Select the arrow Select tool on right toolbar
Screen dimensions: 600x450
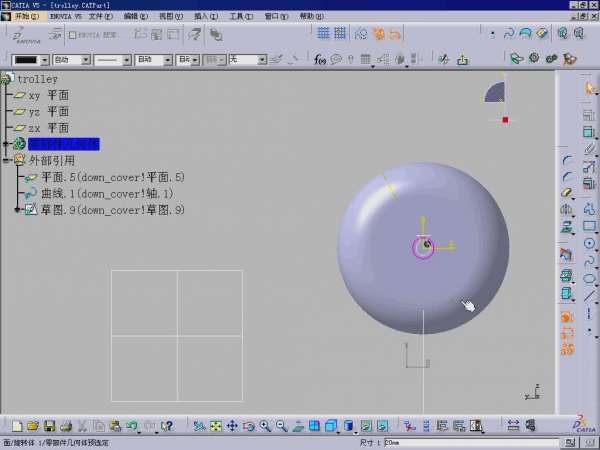(x=590, y=90)
